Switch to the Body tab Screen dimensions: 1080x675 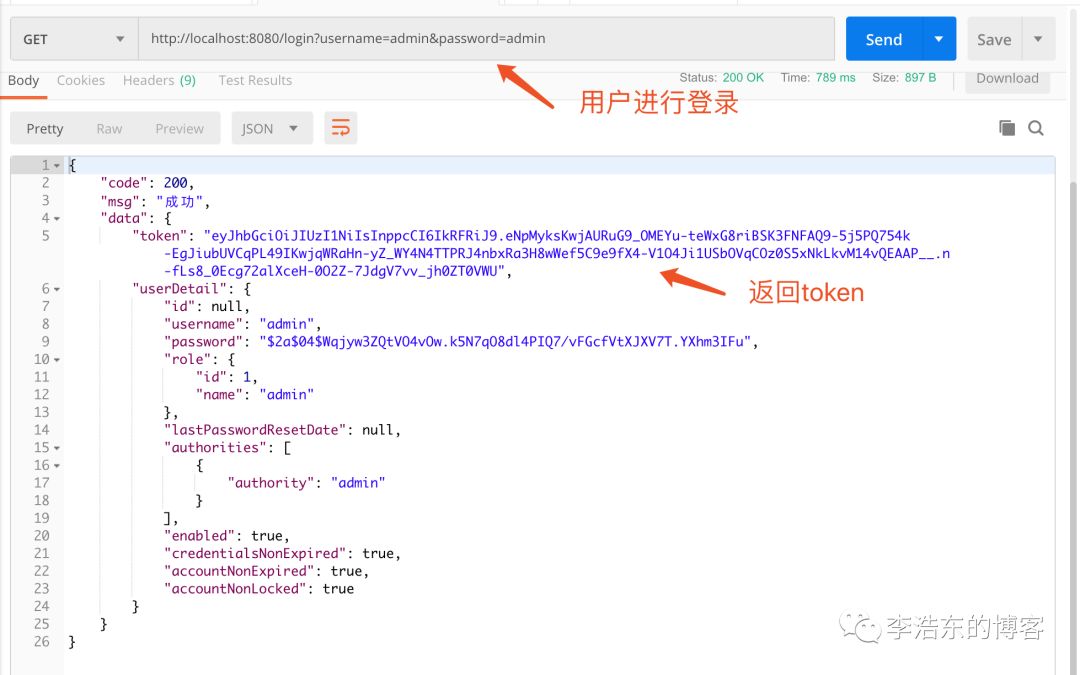23,81
